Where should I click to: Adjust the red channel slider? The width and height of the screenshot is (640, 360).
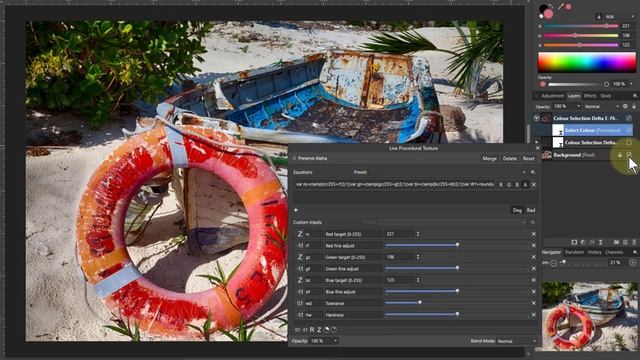pos(581,26)
